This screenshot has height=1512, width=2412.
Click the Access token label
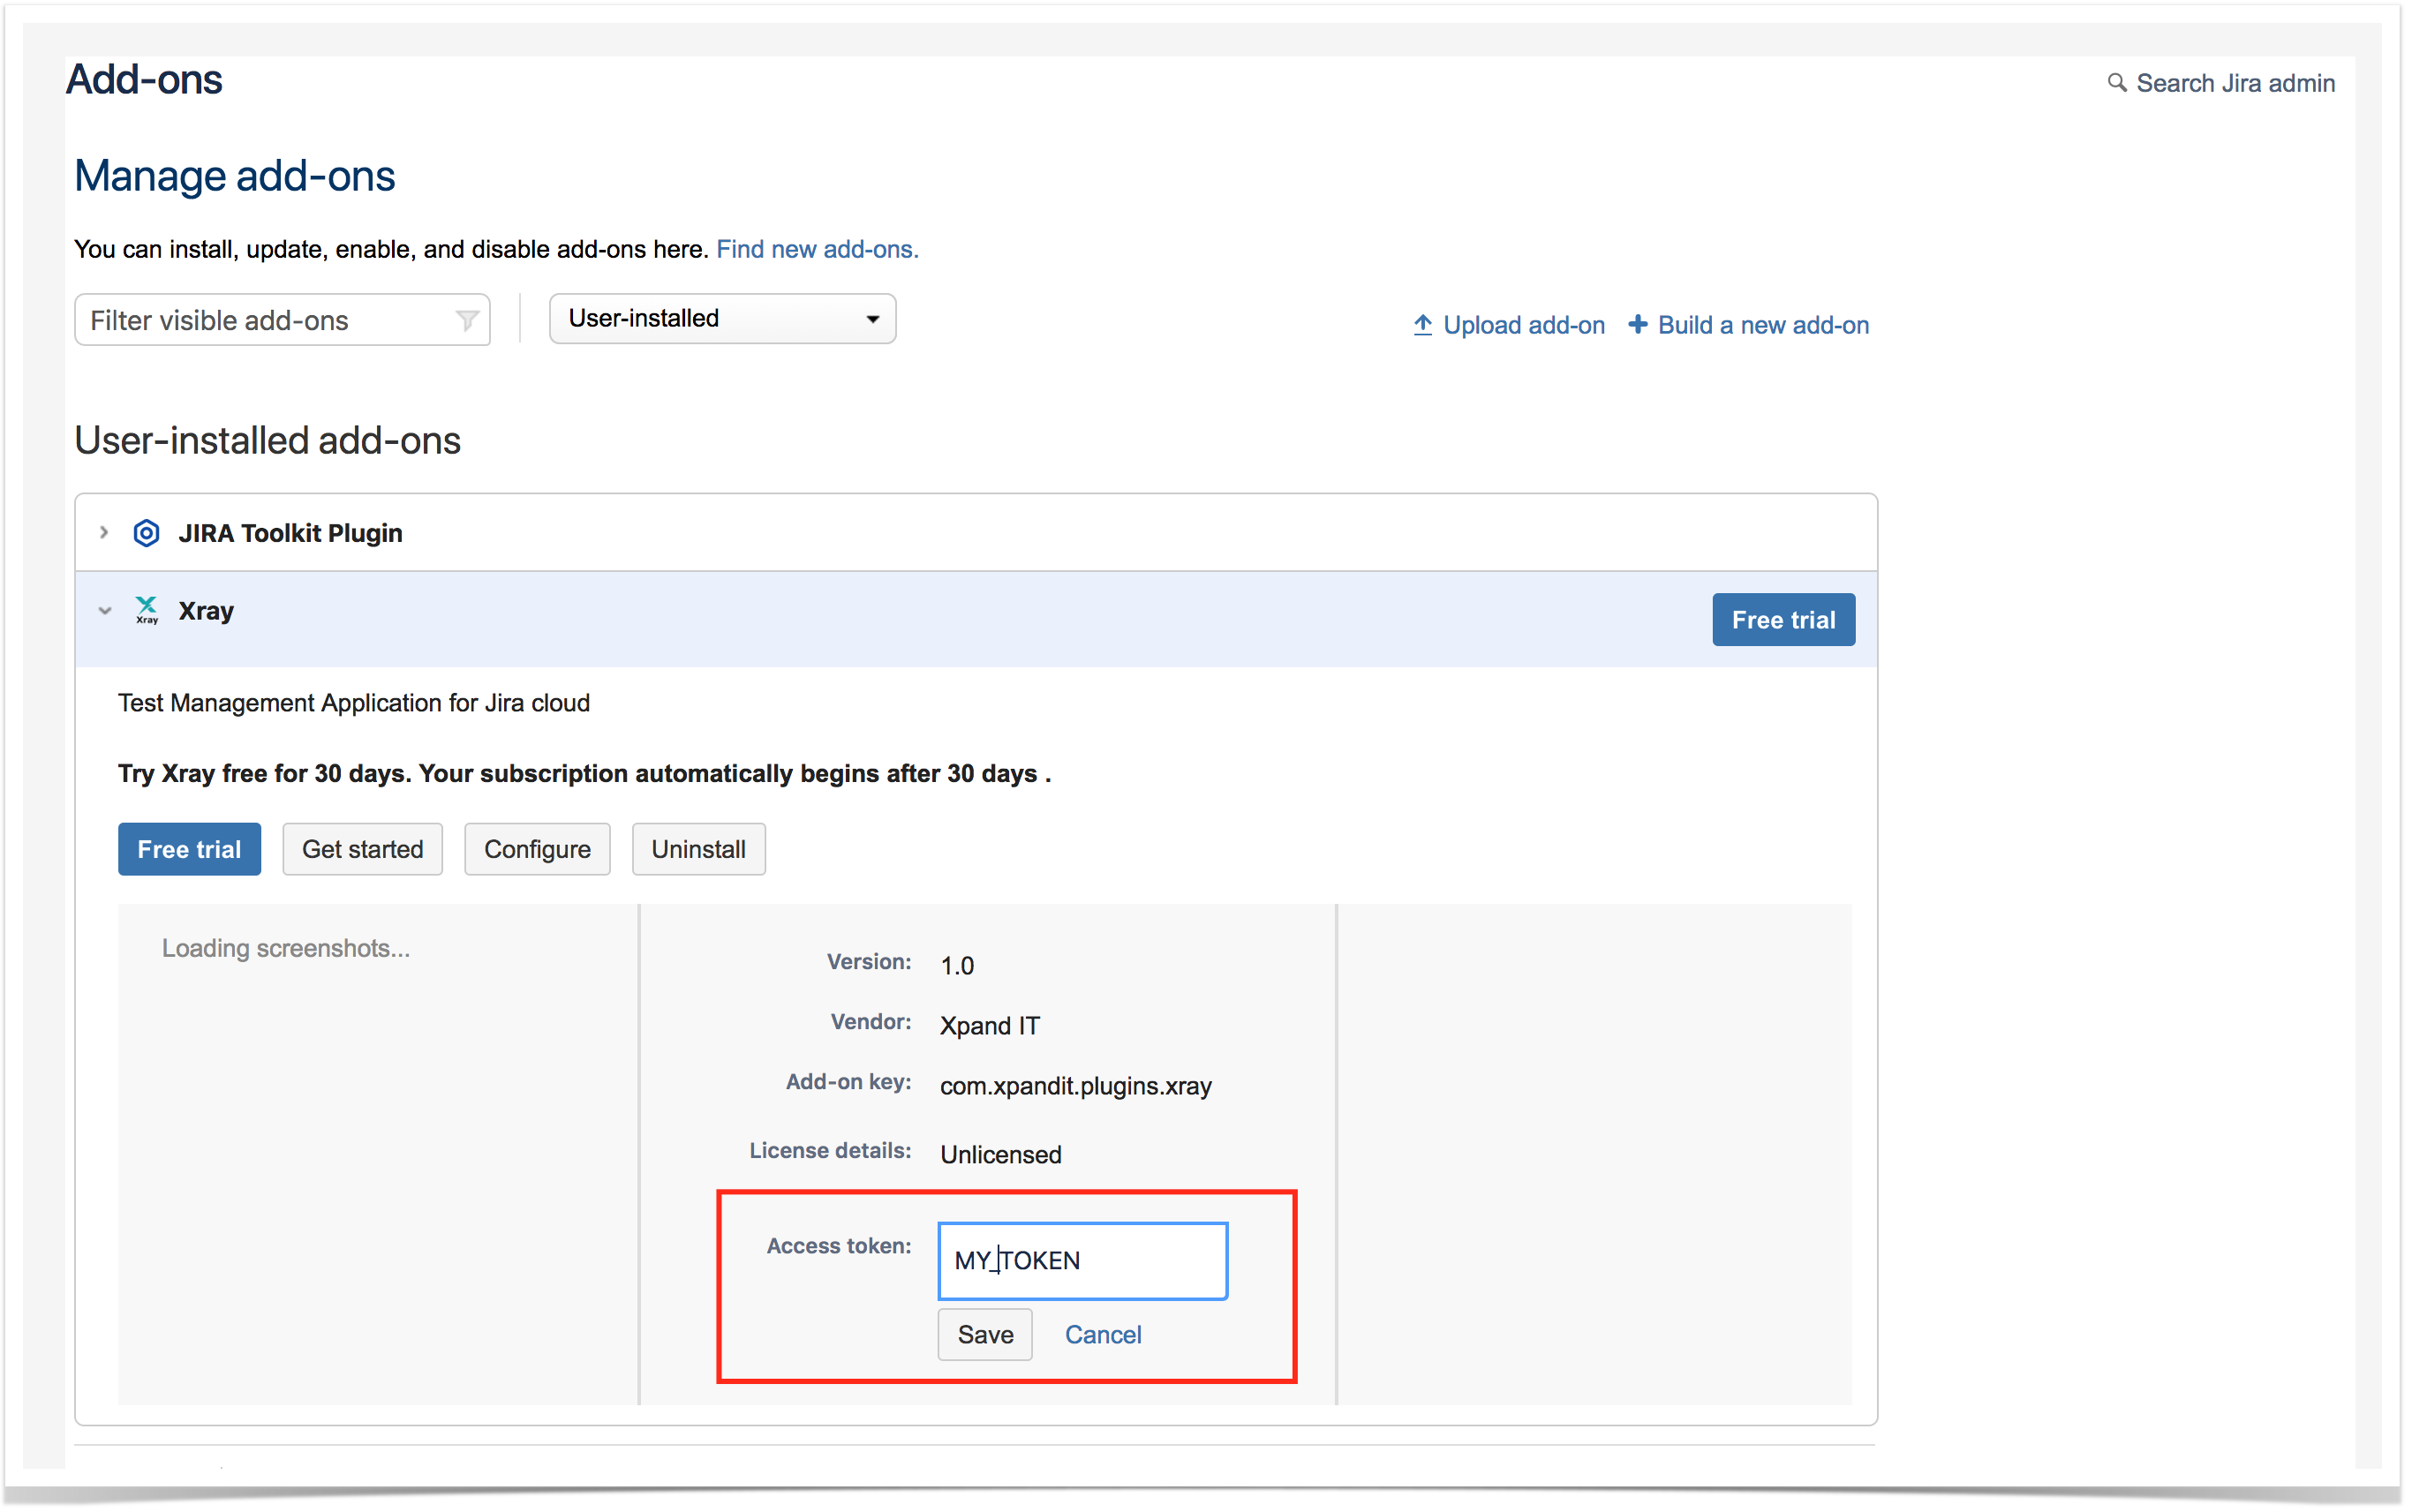[839, 1246]
